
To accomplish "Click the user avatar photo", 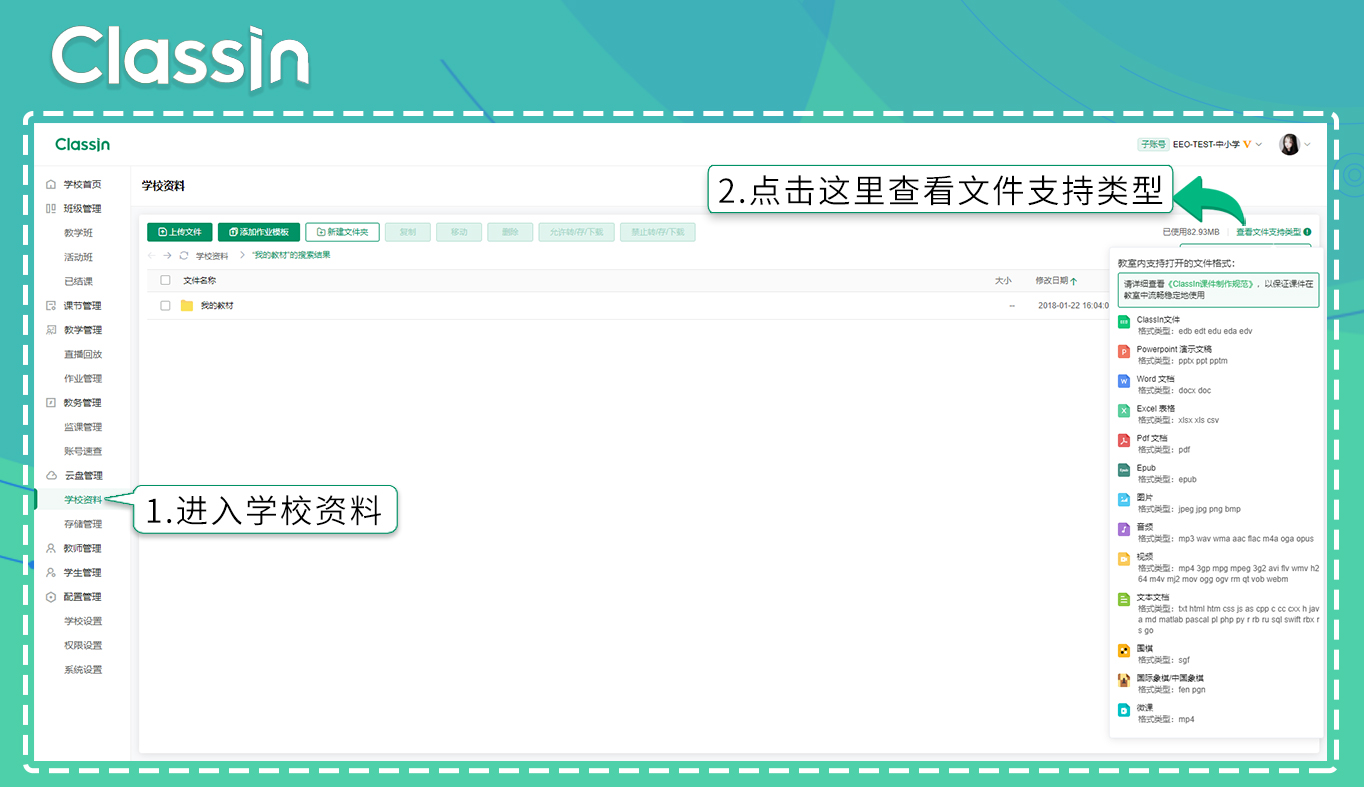I will [1289, 145].
